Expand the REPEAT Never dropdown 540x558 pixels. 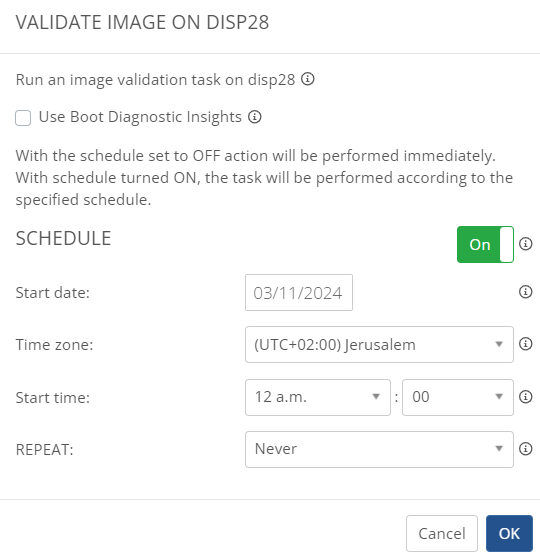379,449
